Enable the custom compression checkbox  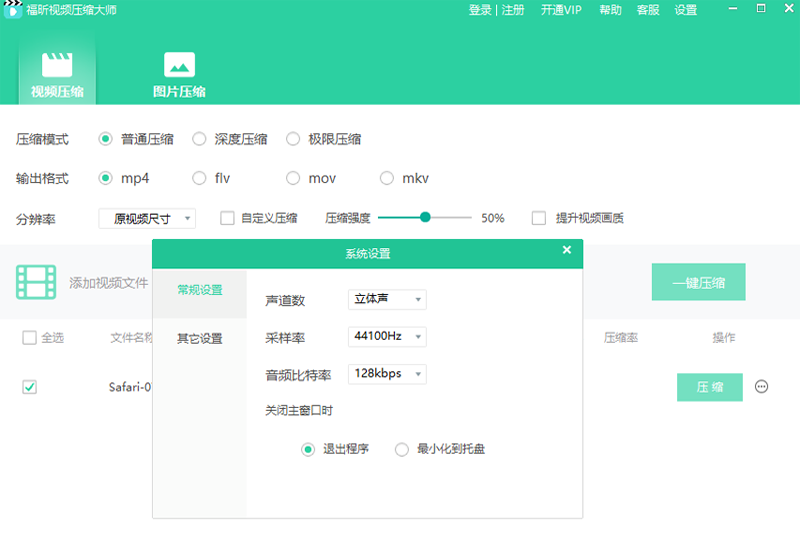227,218
